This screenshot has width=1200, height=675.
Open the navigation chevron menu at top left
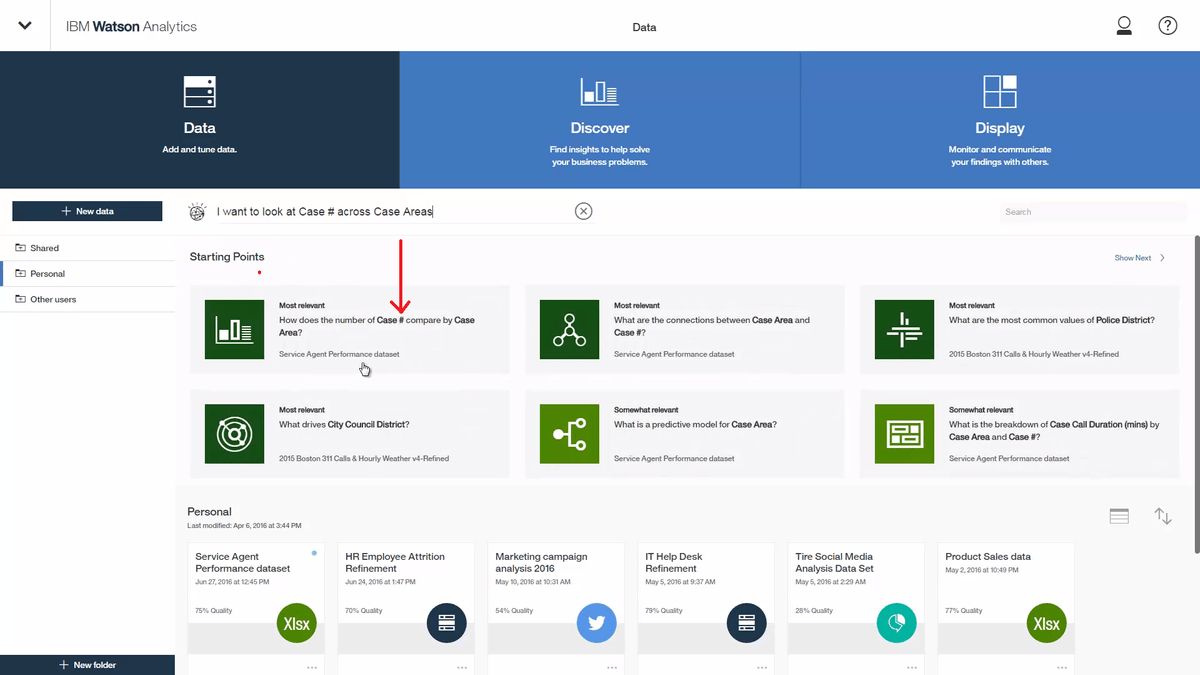click(x=25, y=26)
